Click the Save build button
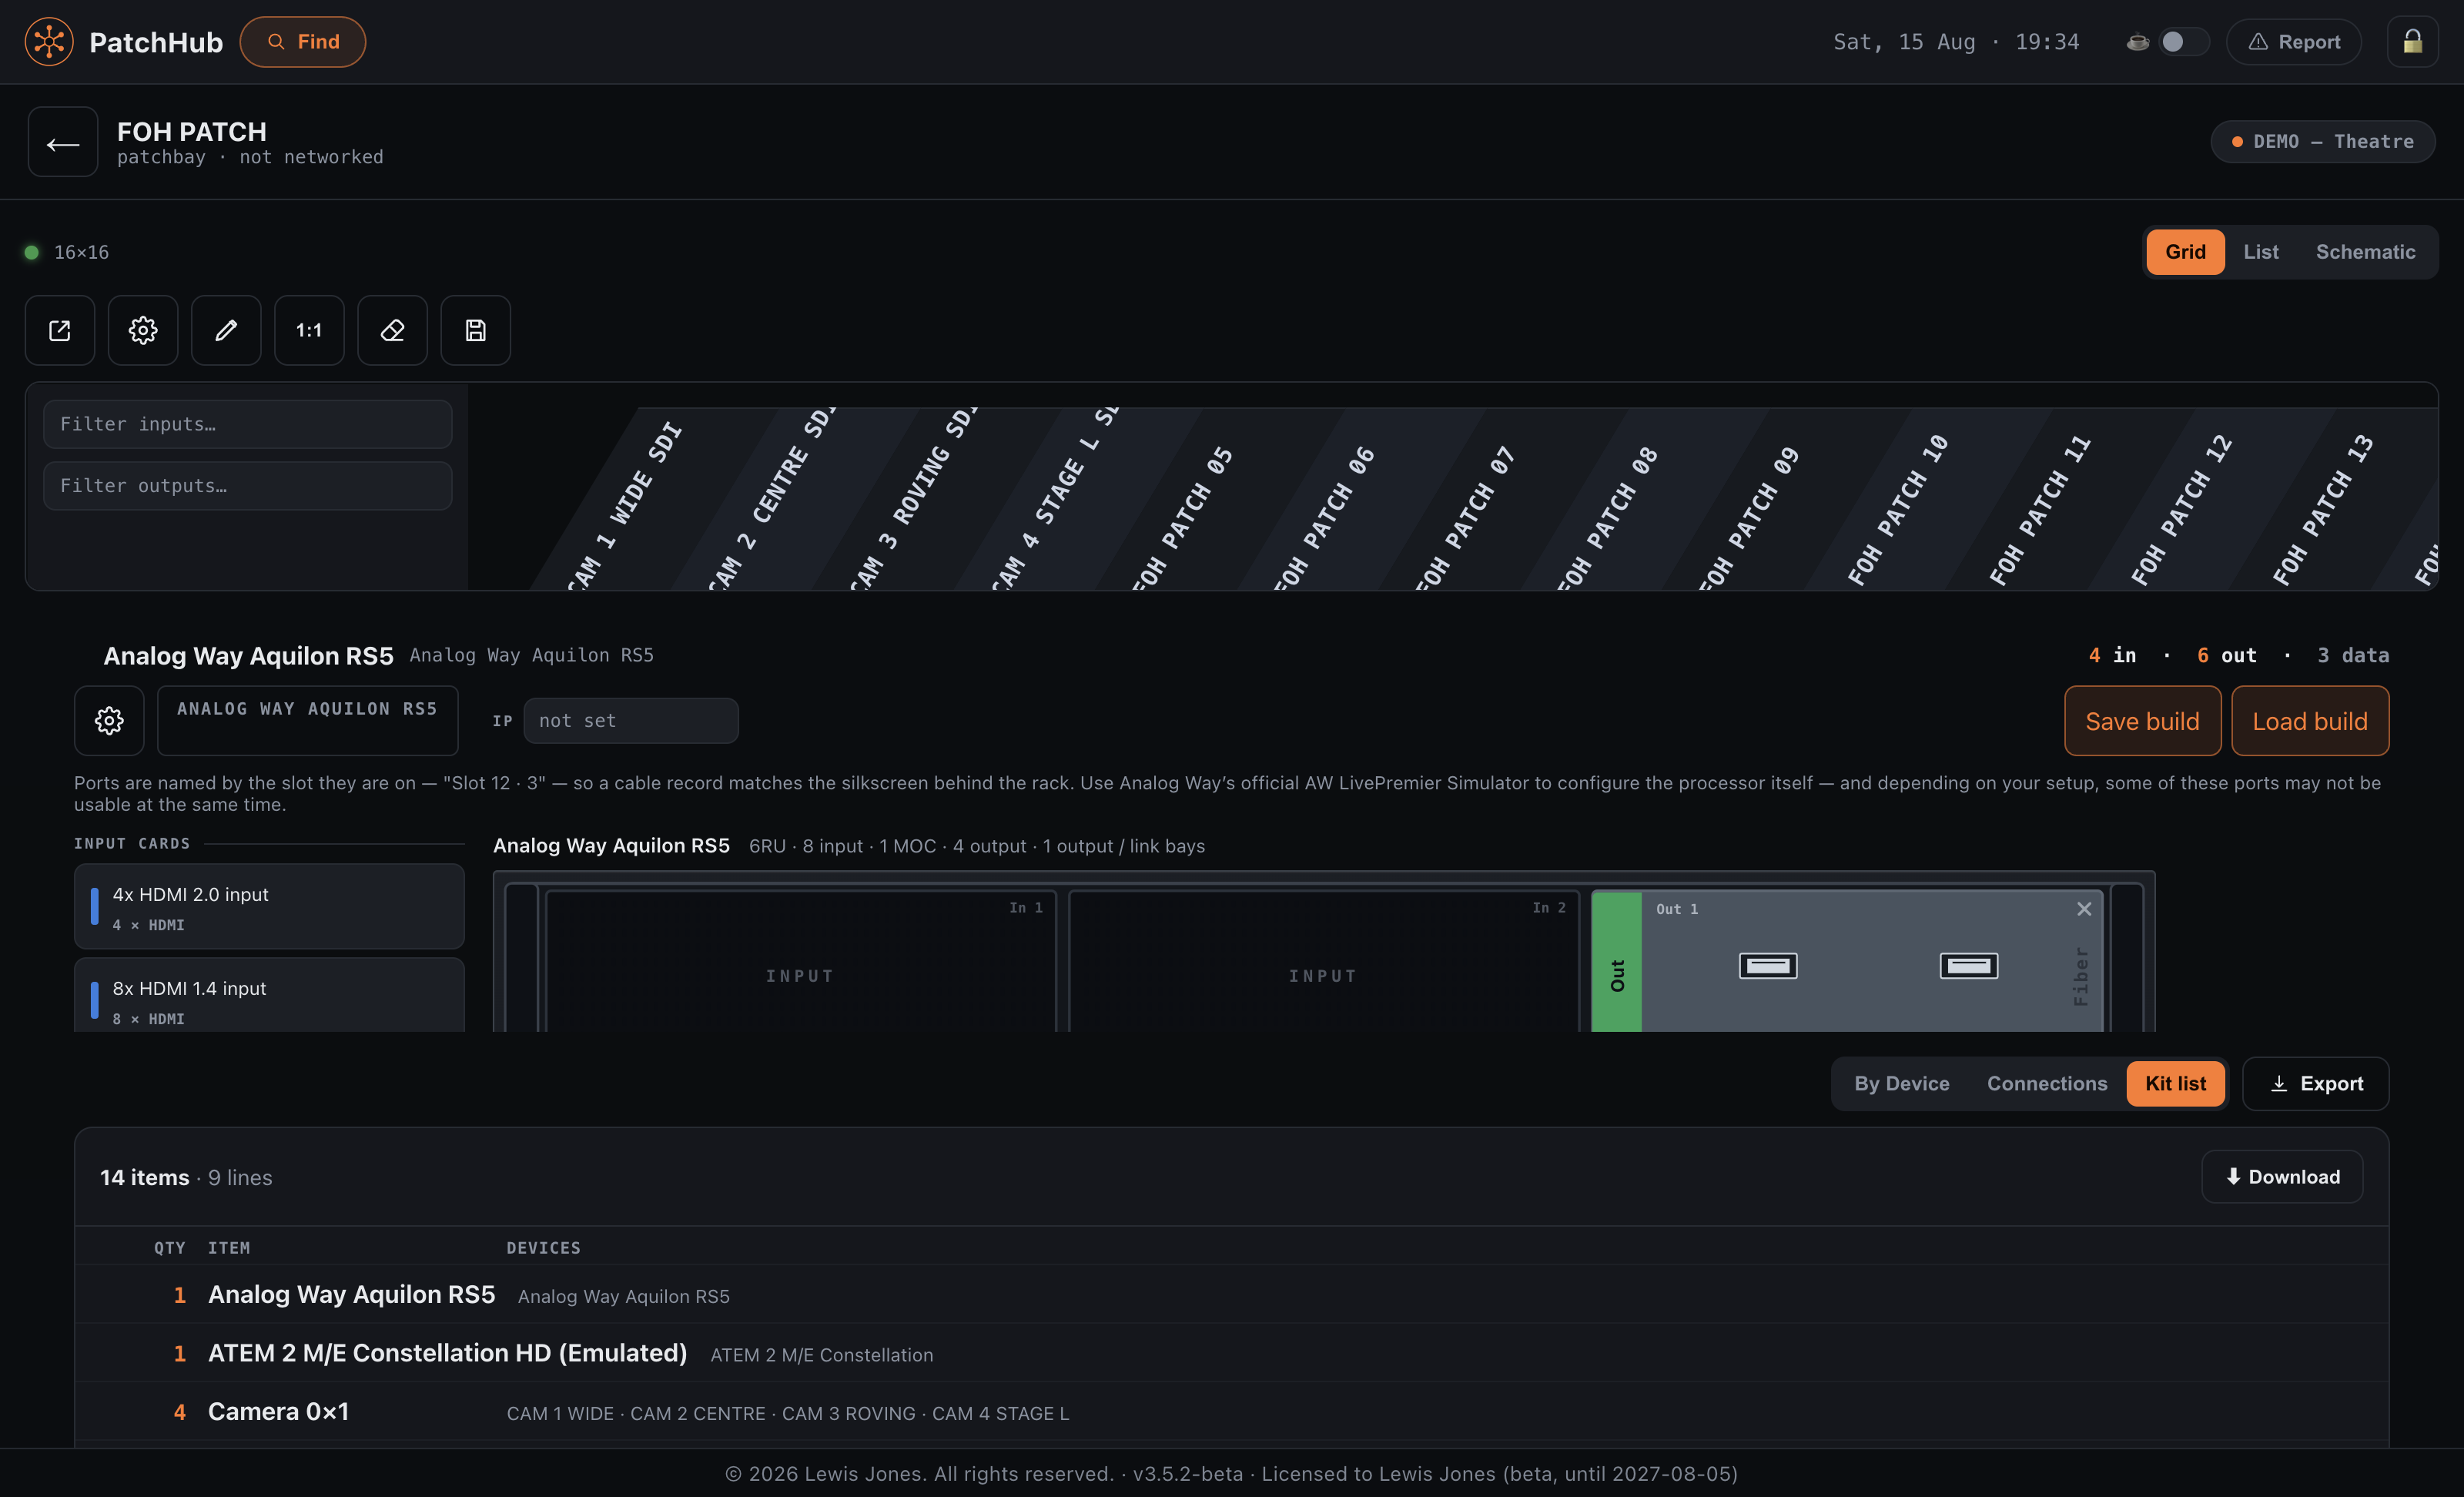The height and width of the screenshot is (1497, 2464). (2142, 721)
